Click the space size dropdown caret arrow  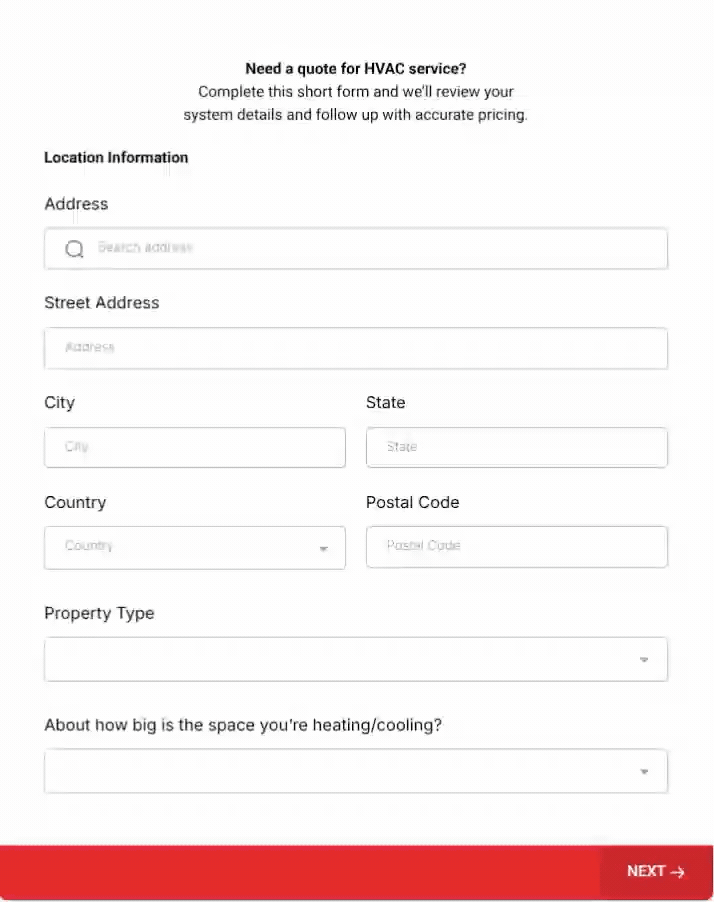(644, 772)
